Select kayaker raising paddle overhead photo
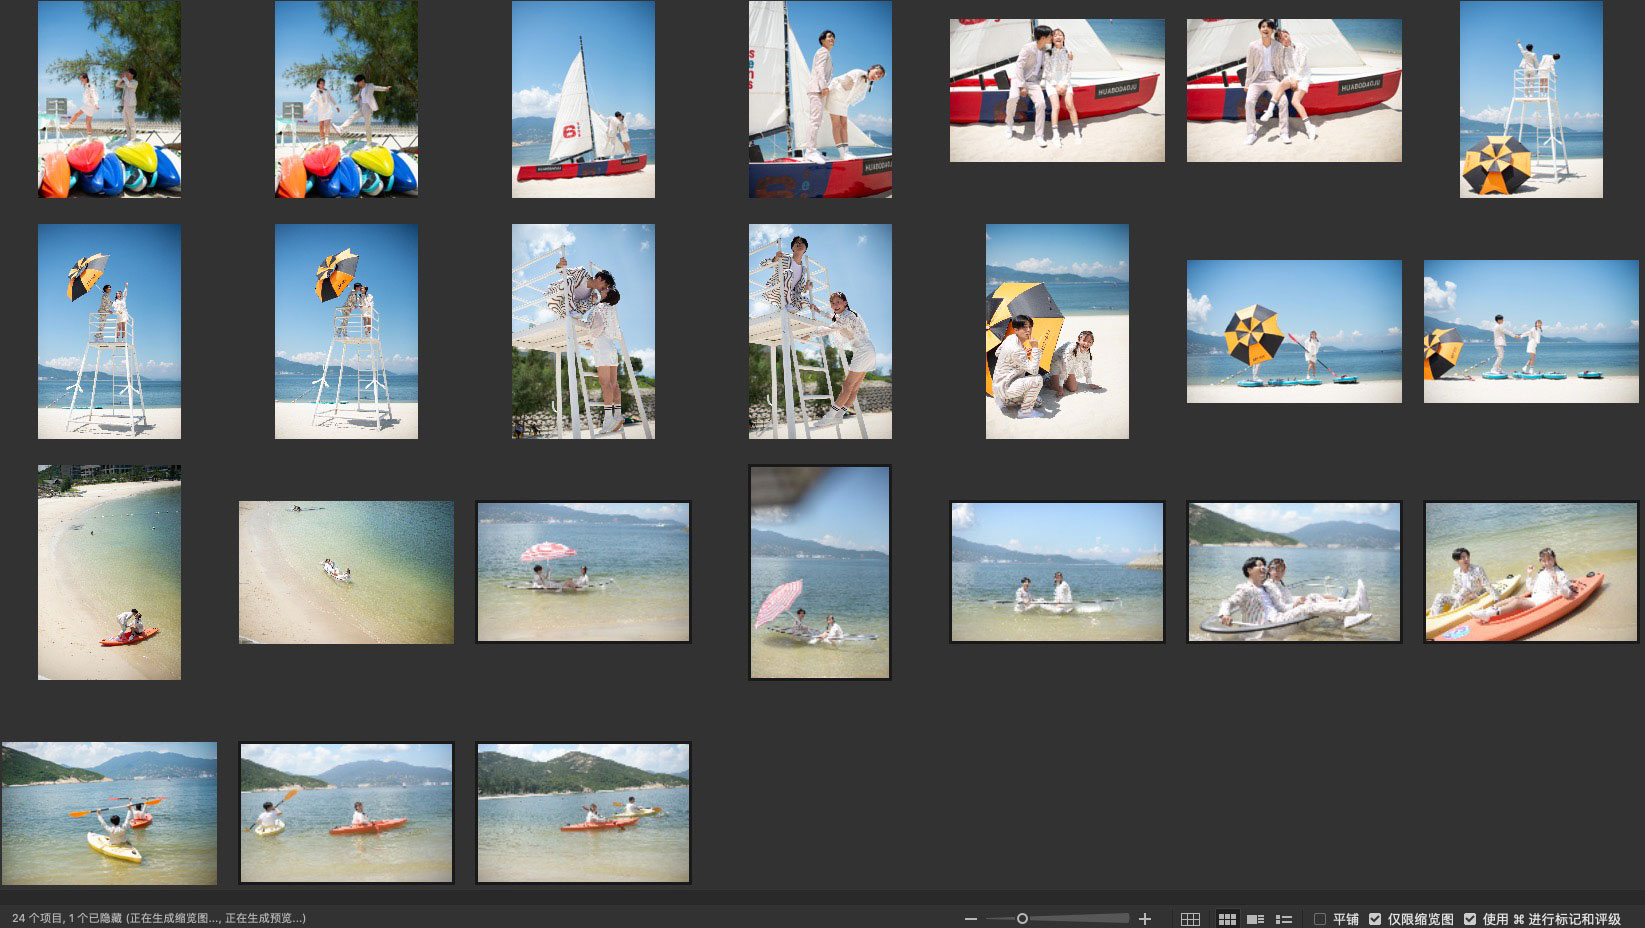This screenshot has width=1645, height=928. click(x=109, y=813)
